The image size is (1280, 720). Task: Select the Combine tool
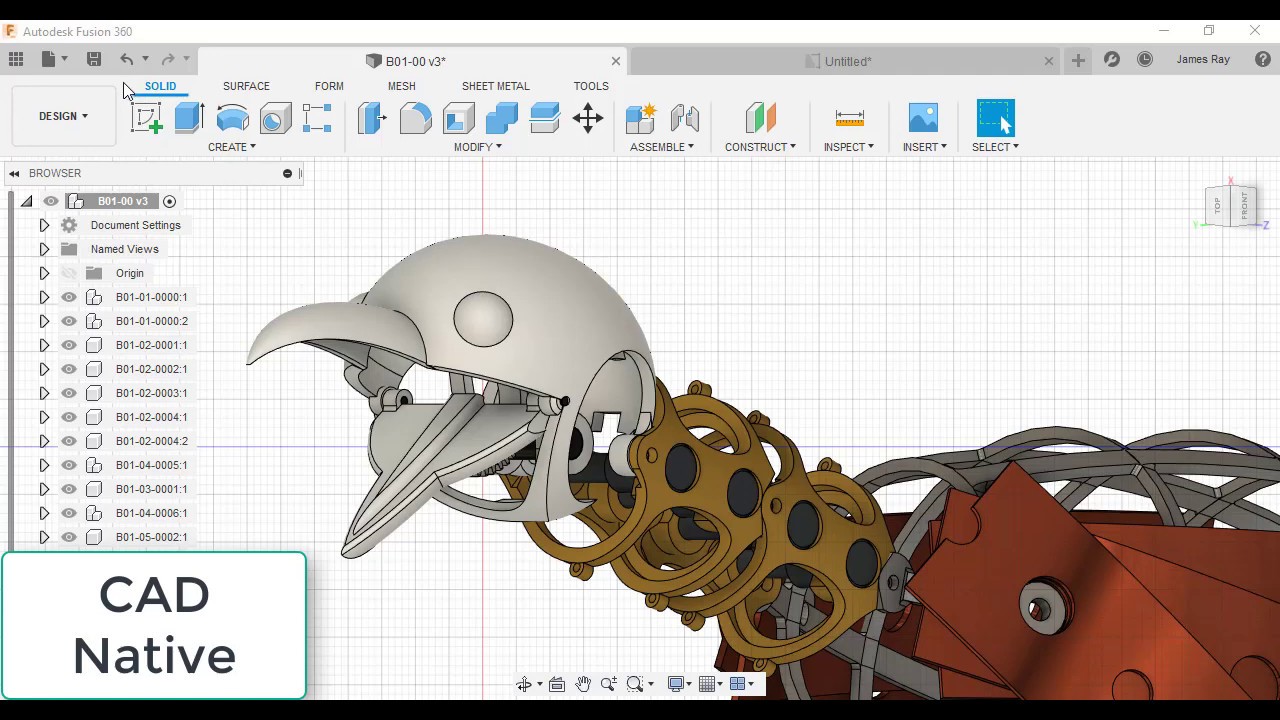tap(501, 118)
